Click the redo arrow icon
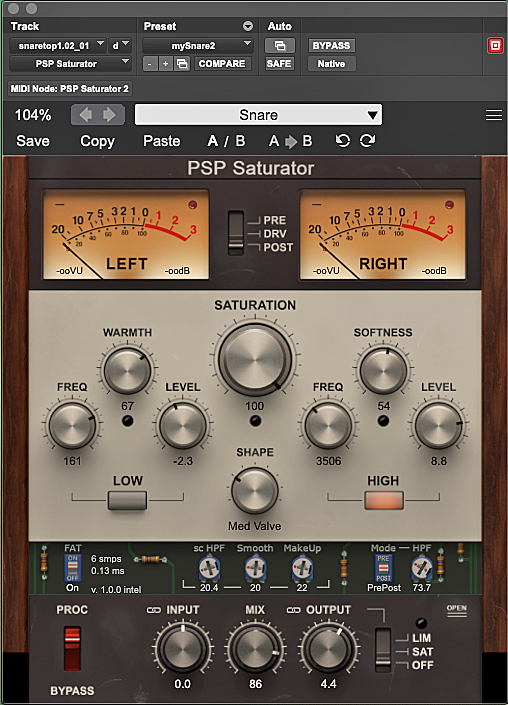The width and height of the screenshot is (508, 705). 367,141
